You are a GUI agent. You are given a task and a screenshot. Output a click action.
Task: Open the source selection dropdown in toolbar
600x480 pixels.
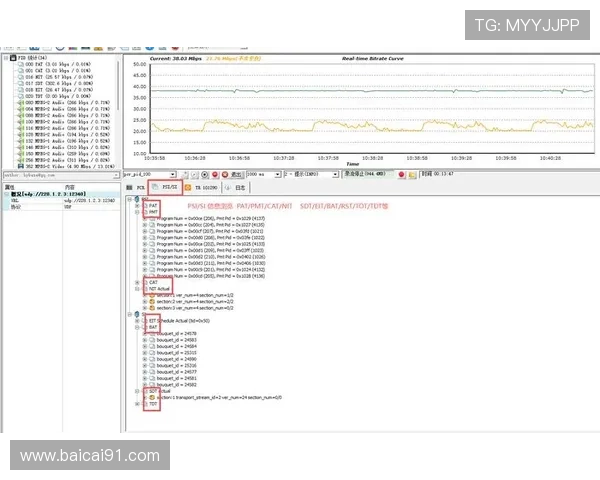(x=148, y=173)
